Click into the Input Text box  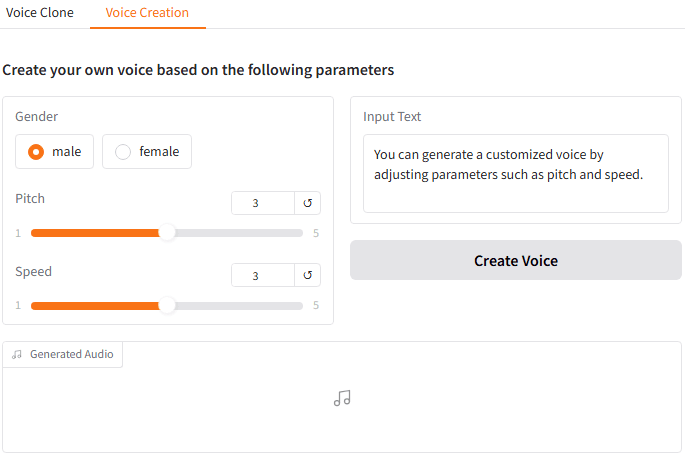click(515, 173)
